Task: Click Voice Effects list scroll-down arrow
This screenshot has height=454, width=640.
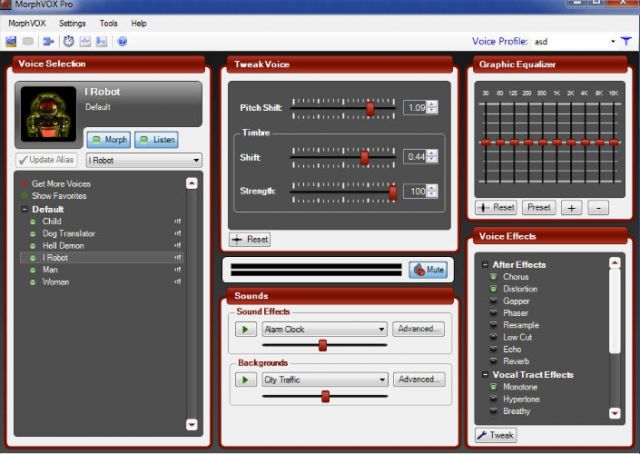Action: point(615,413)
